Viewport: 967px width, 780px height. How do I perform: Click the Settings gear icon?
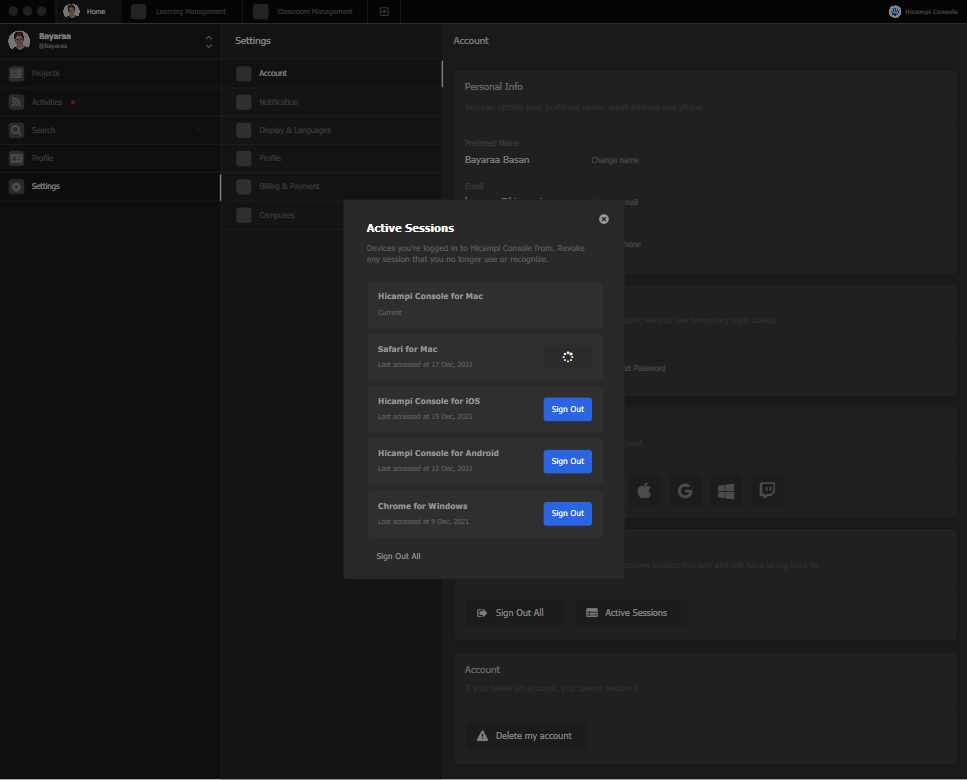coord(16,185)
